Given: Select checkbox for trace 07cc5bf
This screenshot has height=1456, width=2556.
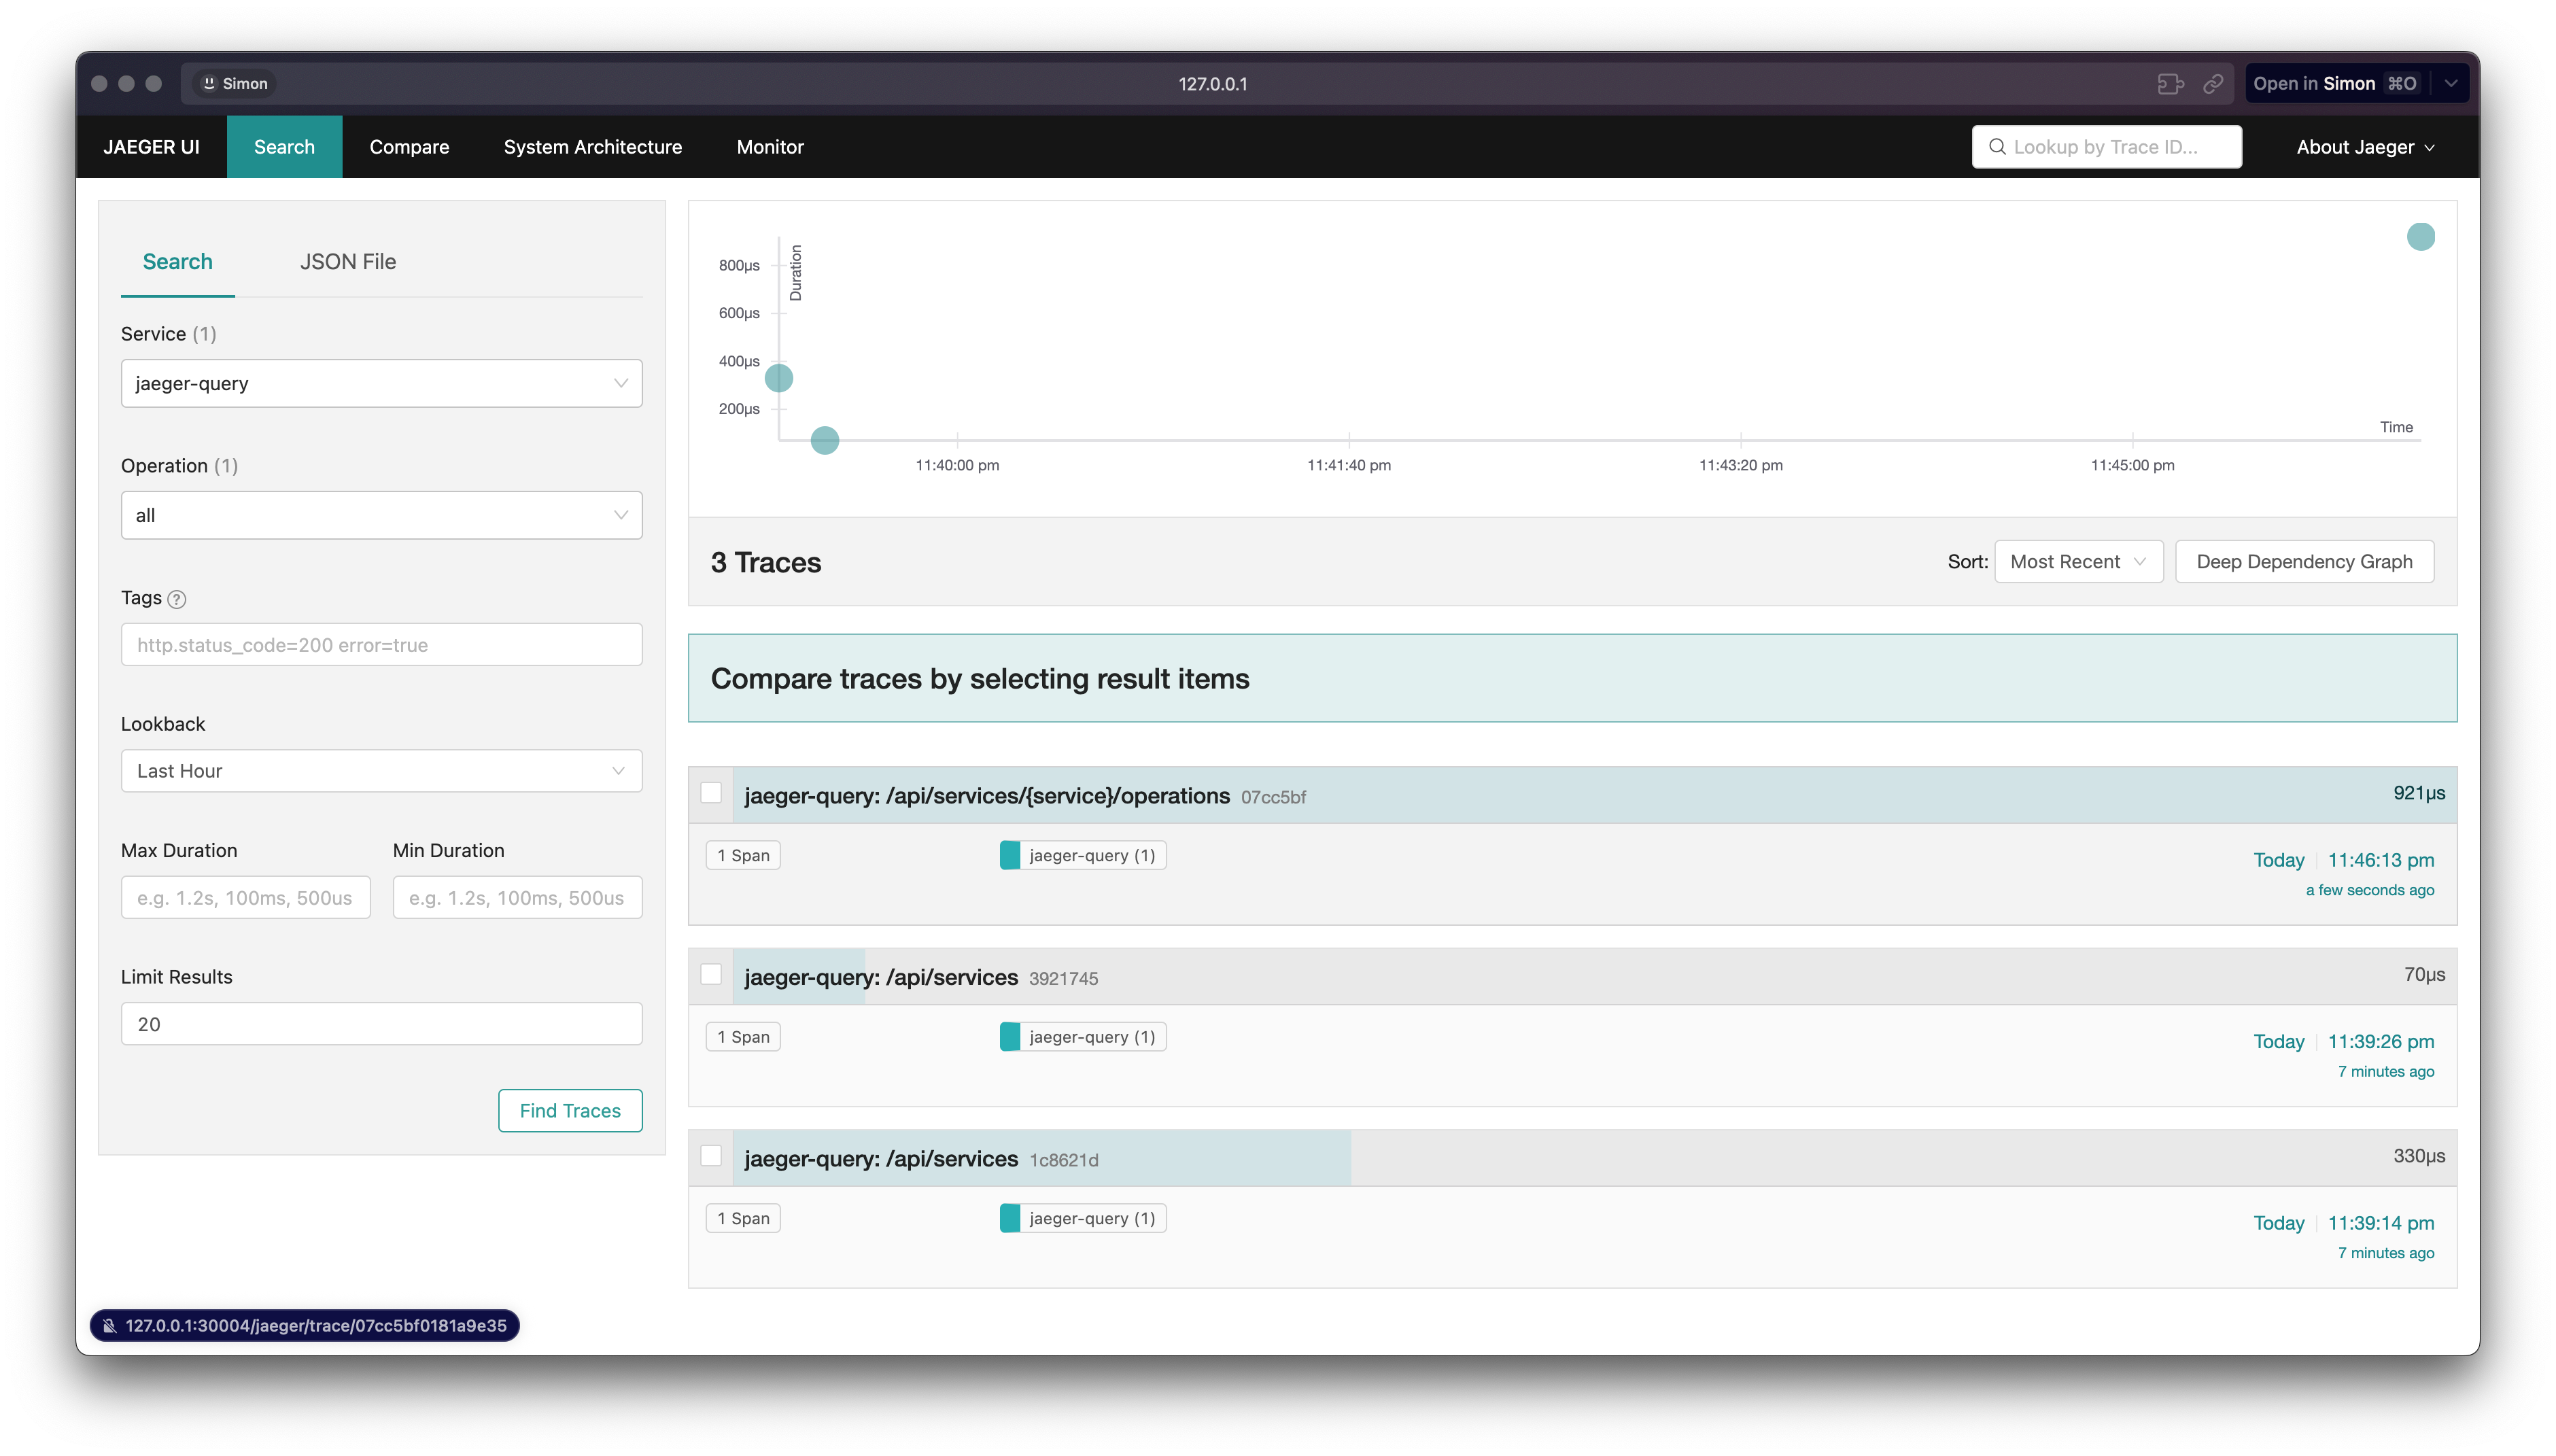Looking at the screenshot, I should (x=711, y=793).
